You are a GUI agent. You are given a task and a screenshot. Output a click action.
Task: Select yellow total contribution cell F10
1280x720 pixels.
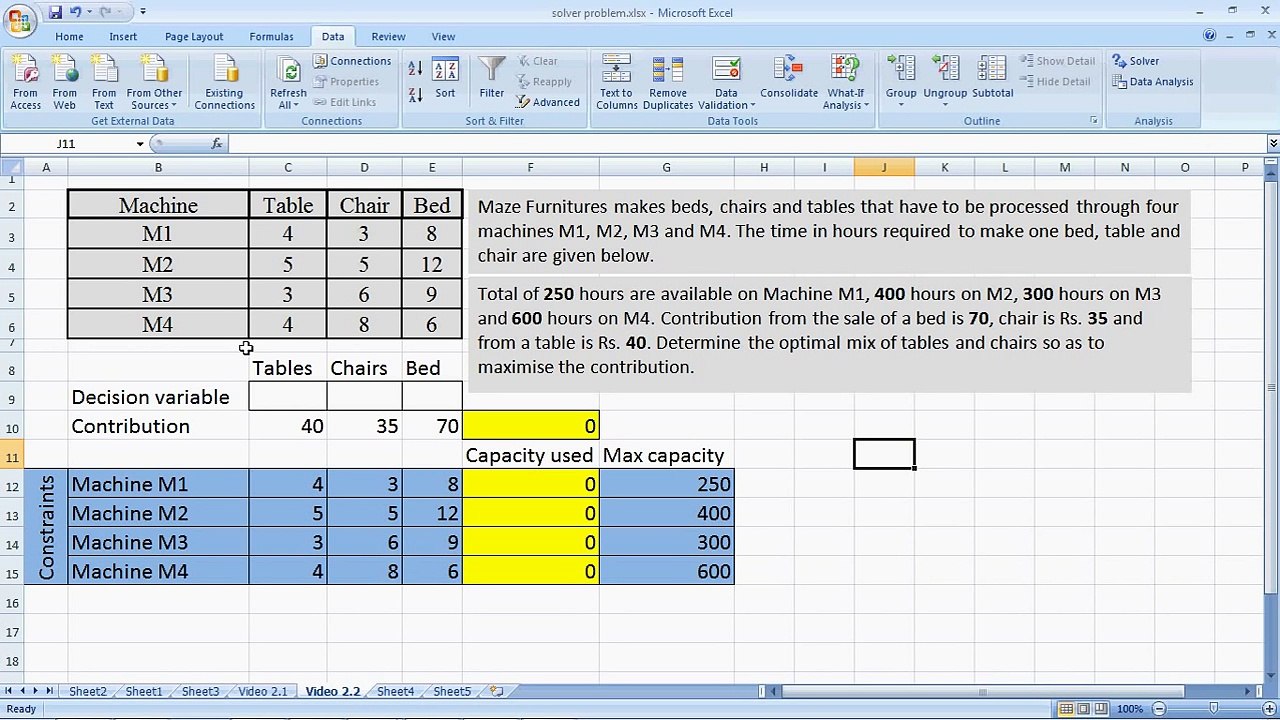(531, 426)
